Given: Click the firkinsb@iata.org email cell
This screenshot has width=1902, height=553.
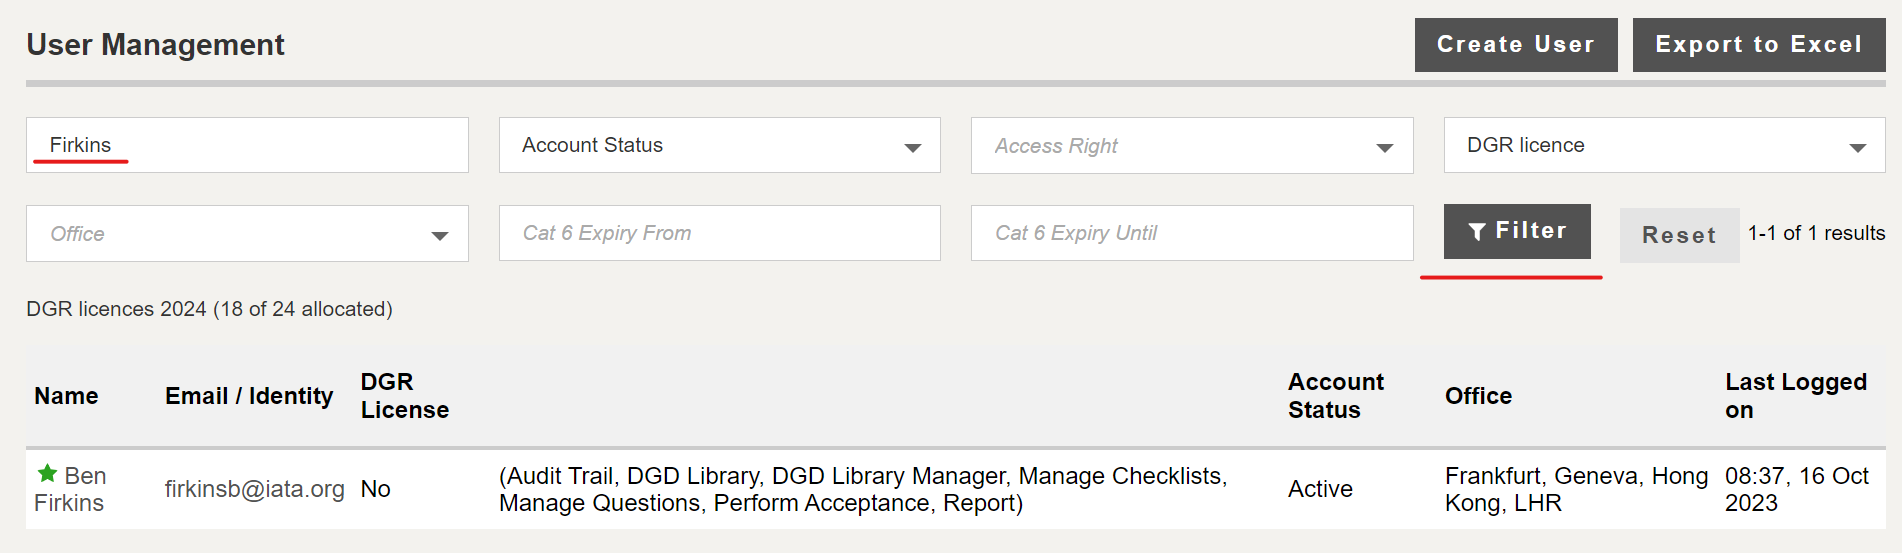Looking at the screenshot, I should [x=254, y=489].
